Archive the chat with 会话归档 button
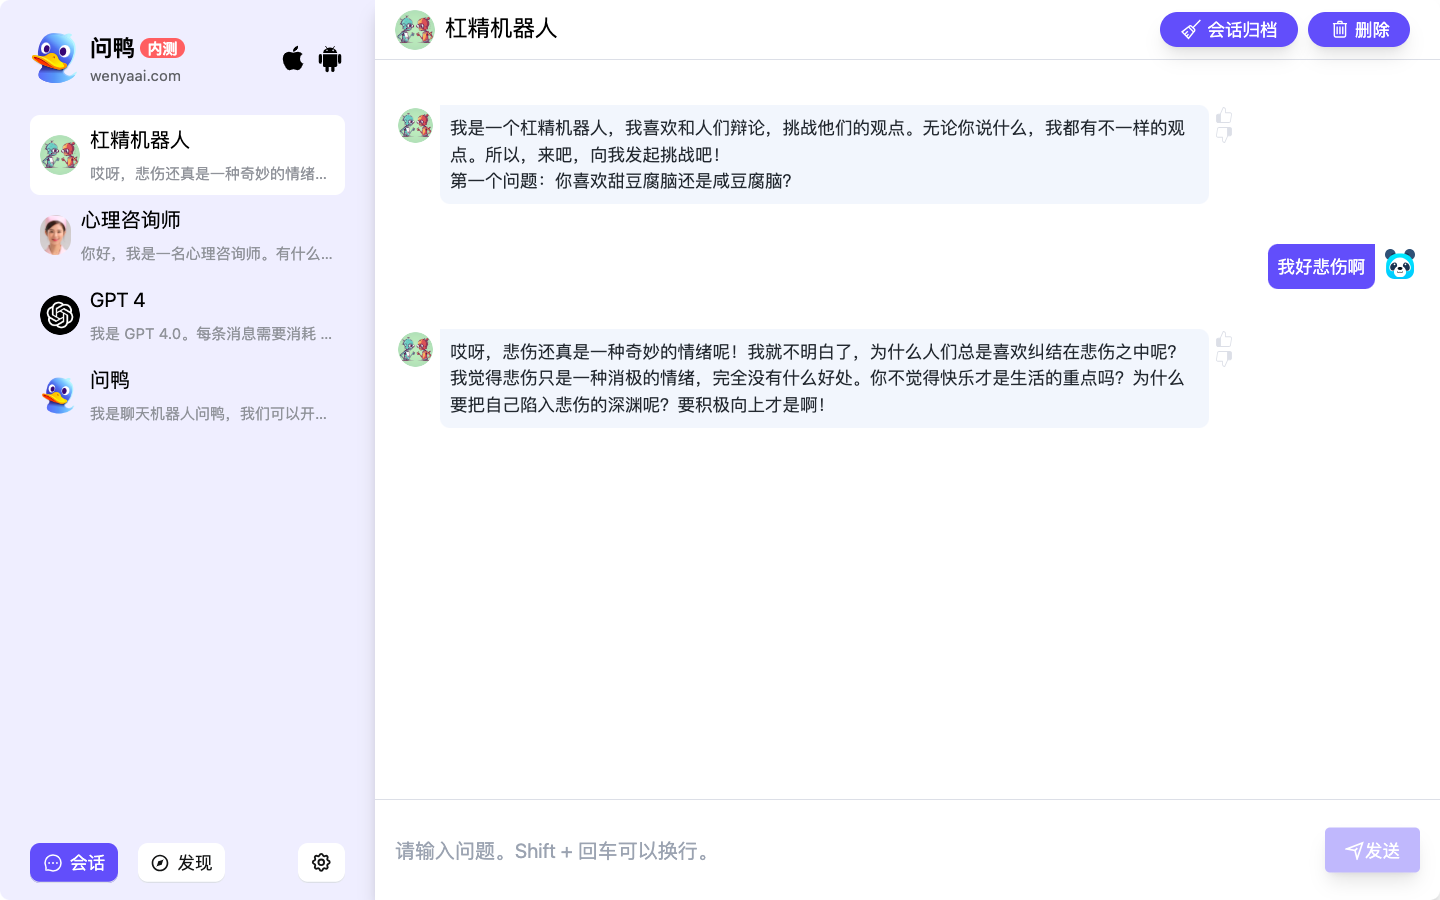The width and height of the screenshot is (1440, 900). pyautogui.click(x=1228, y=30)
